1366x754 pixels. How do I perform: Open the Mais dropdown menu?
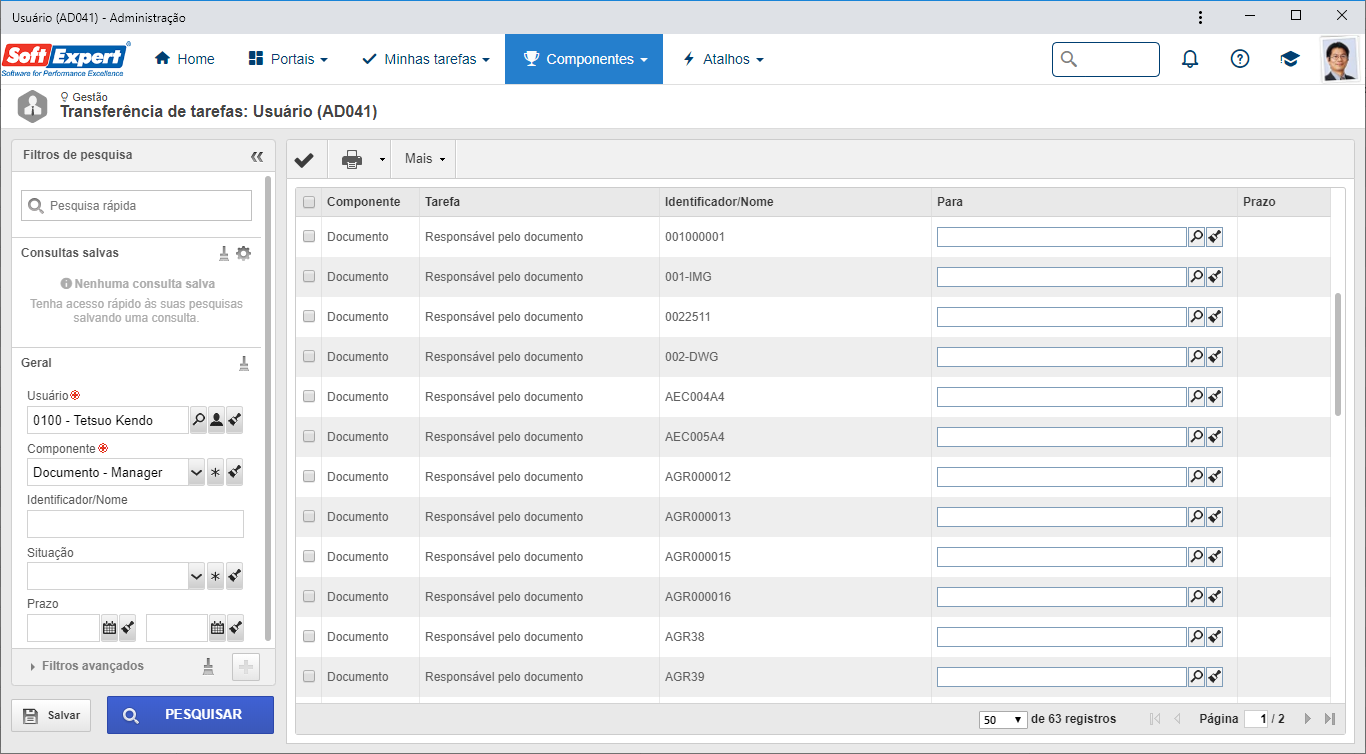(x=424, y=159)
